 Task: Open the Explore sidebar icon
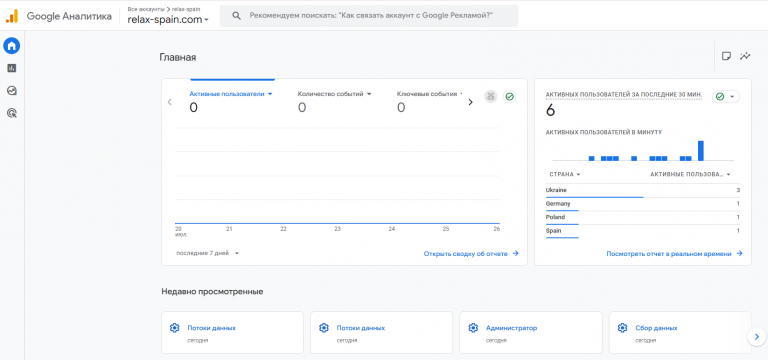pos(12,91)
